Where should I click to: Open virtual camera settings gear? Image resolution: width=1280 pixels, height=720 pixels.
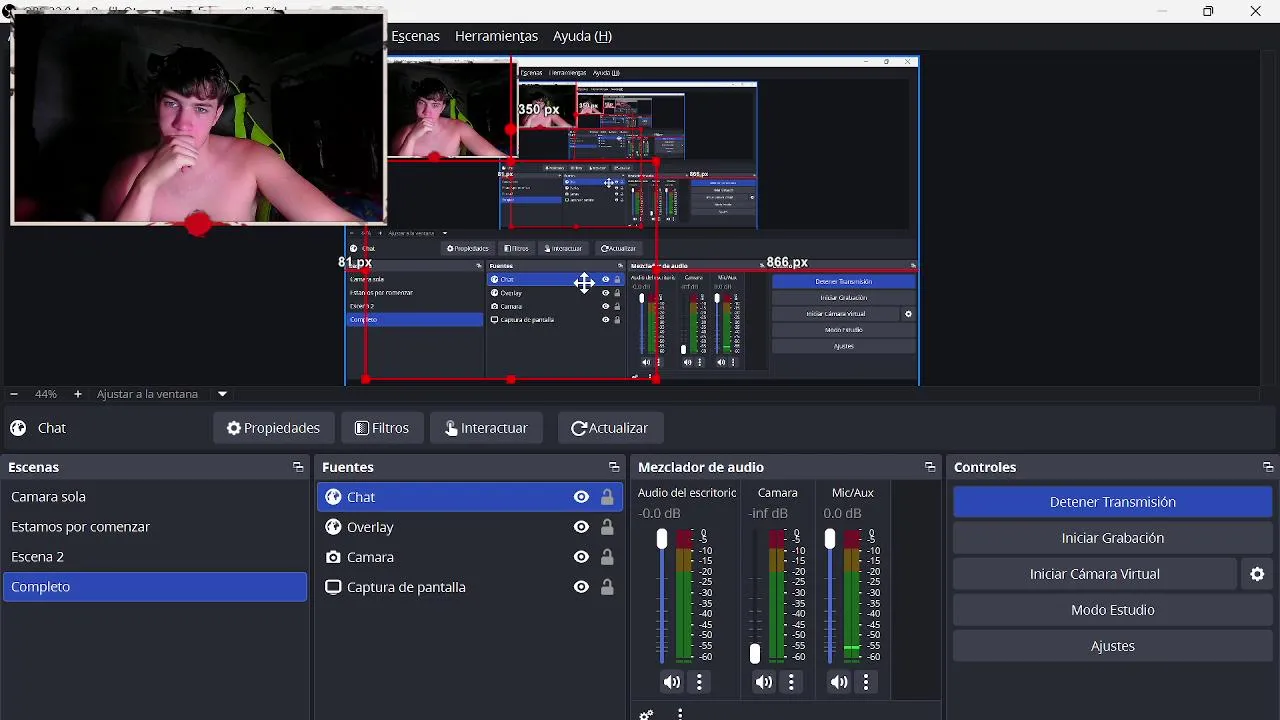1257,574
